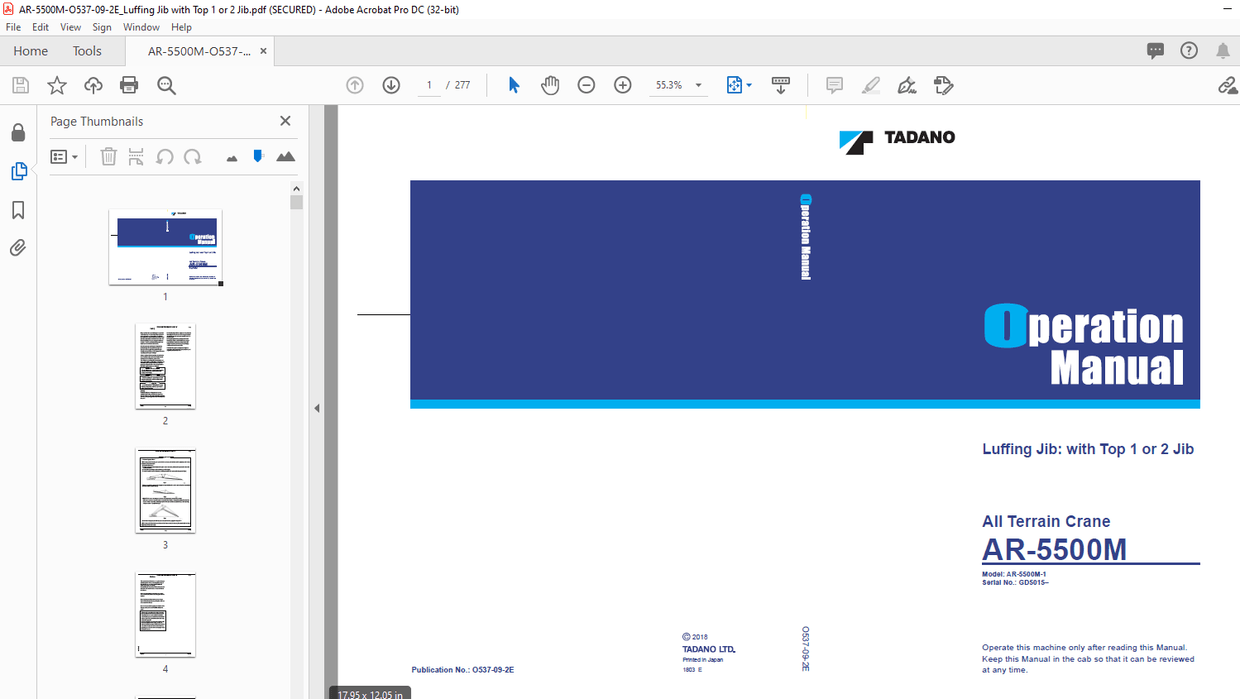Screen dimensions: 1240x699
Task: Open the View menu
Action: click(70, 27)
